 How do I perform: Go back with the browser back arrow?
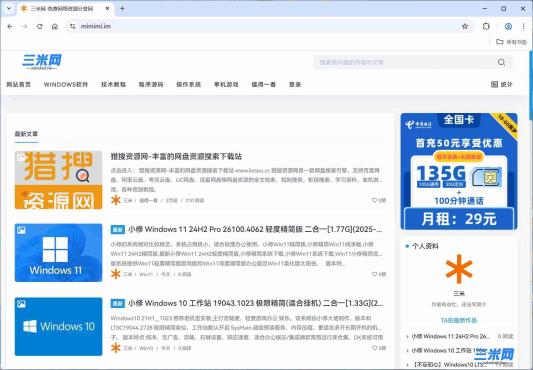(10, 26)
